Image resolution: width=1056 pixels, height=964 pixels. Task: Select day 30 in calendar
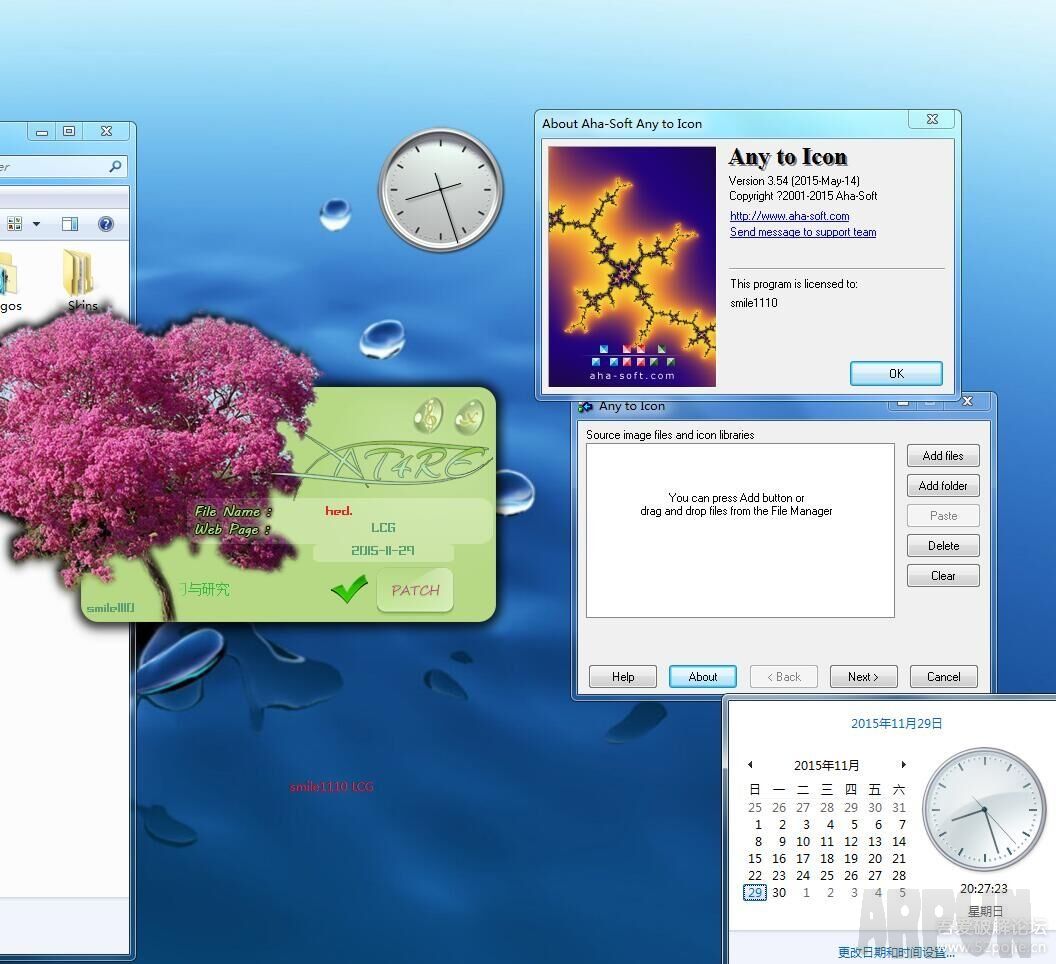779,893
